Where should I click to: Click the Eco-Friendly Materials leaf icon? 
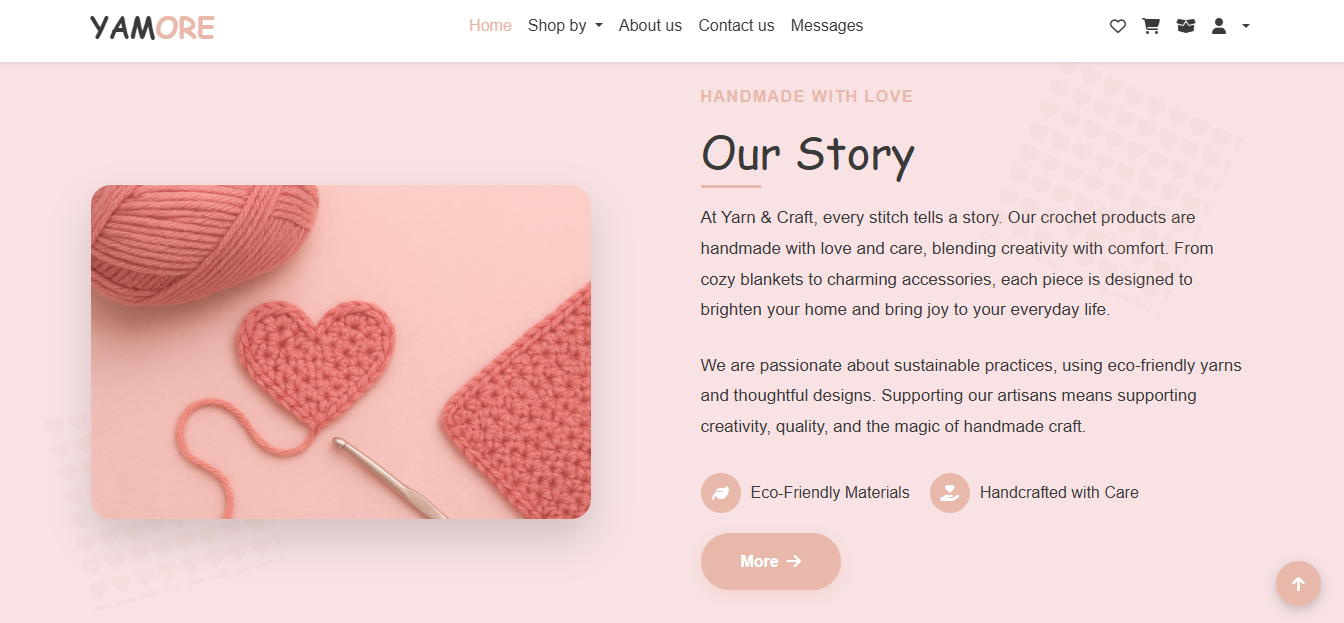pos(720,493)
